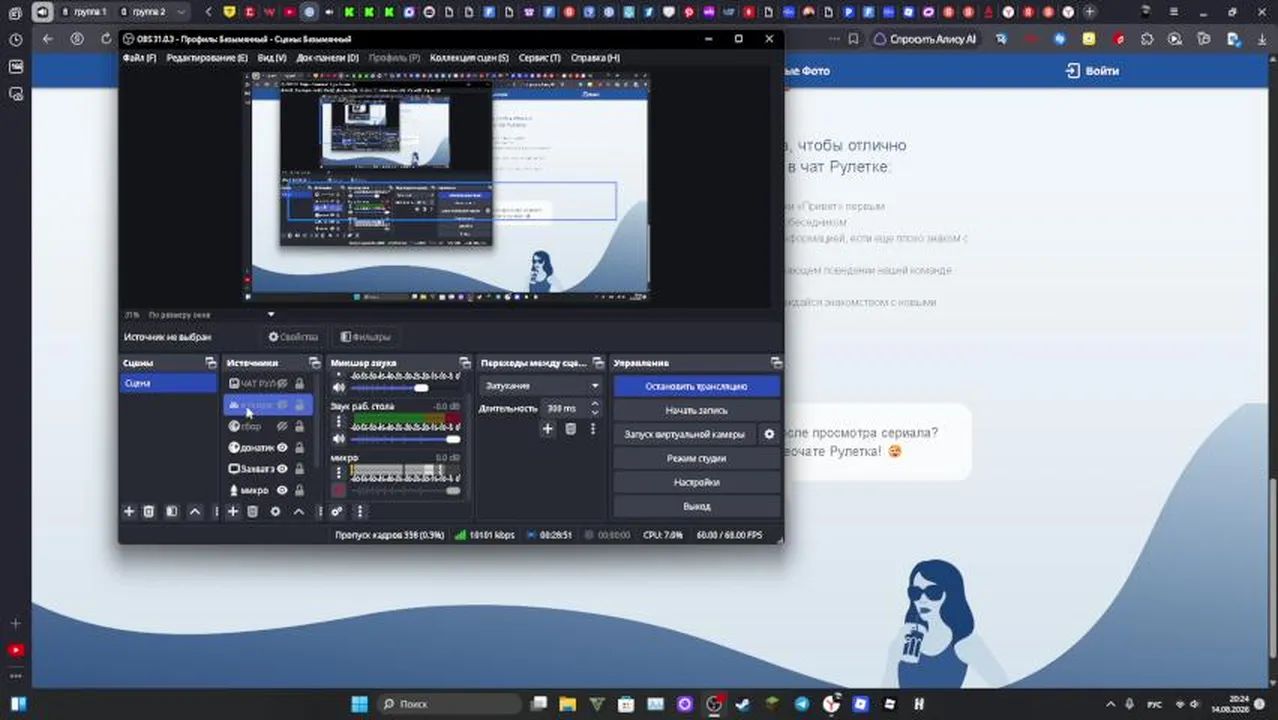Open Windows Start menu
The height and width of the screenshot is (720, 1278).
click(359, 704)
